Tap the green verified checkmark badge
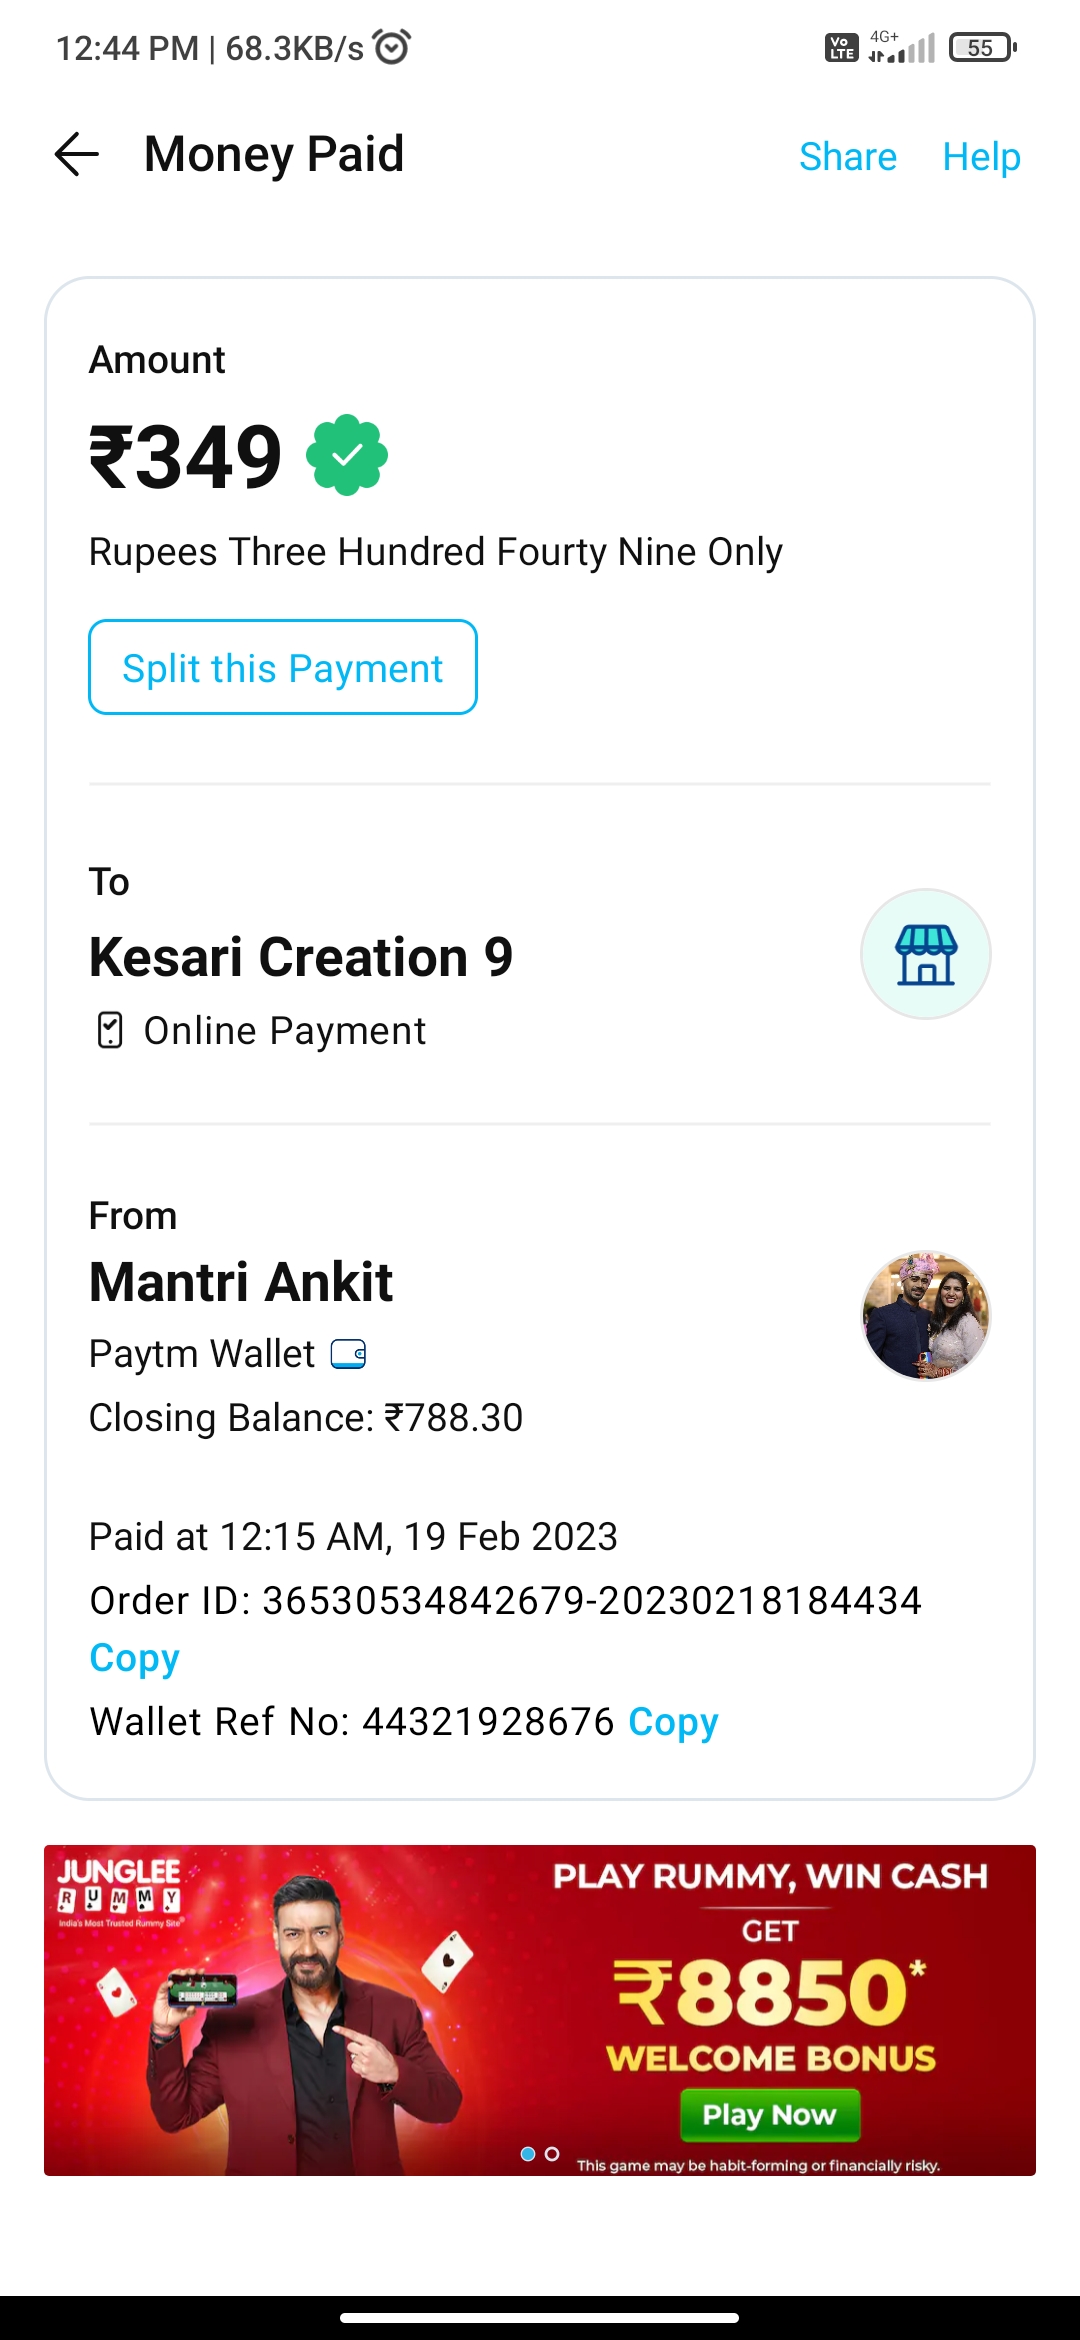This screenshot has height=2340, width=1080. pos(347,455)
